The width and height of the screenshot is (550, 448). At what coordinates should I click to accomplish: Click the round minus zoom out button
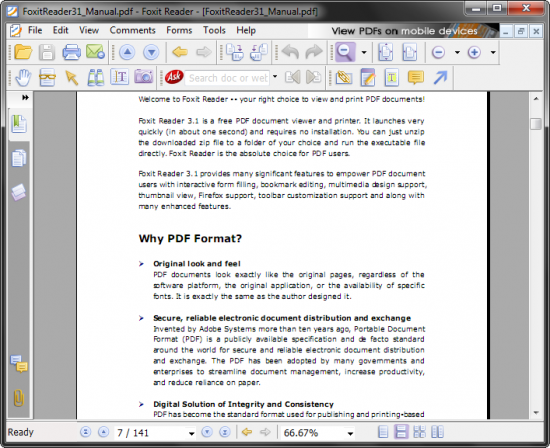coord(438,53)
